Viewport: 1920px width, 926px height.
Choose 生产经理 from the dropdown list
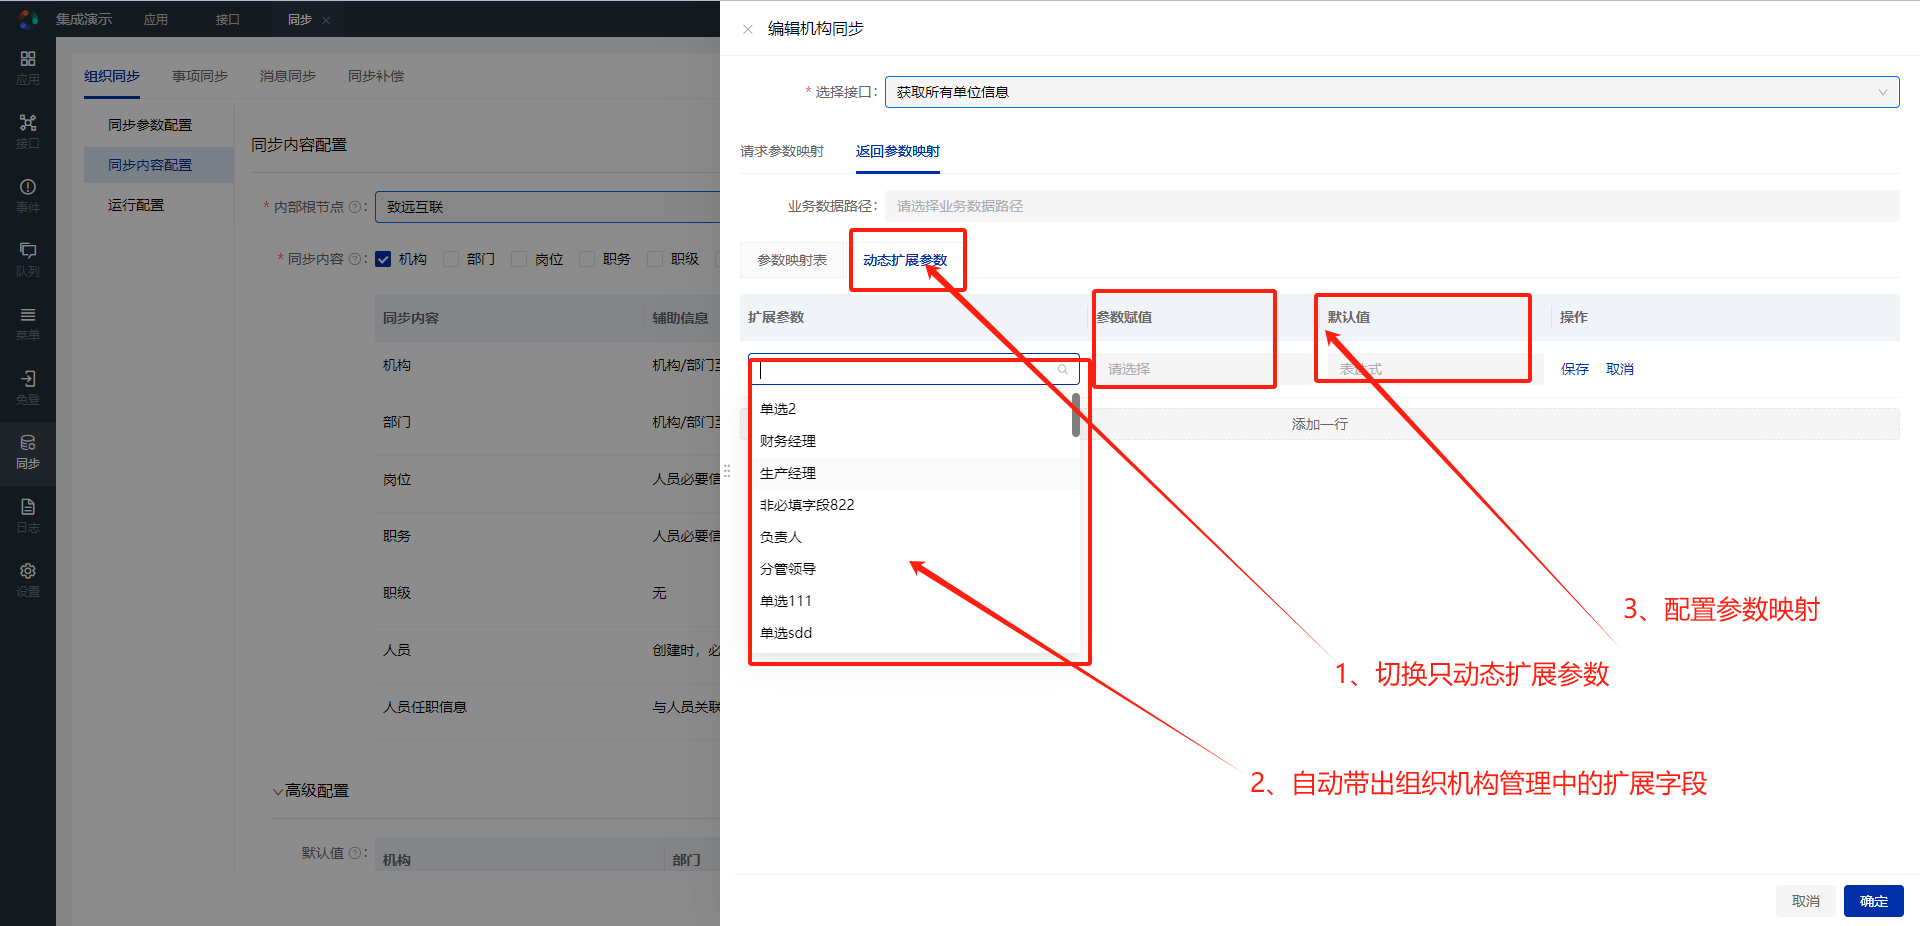click(915, 473)
